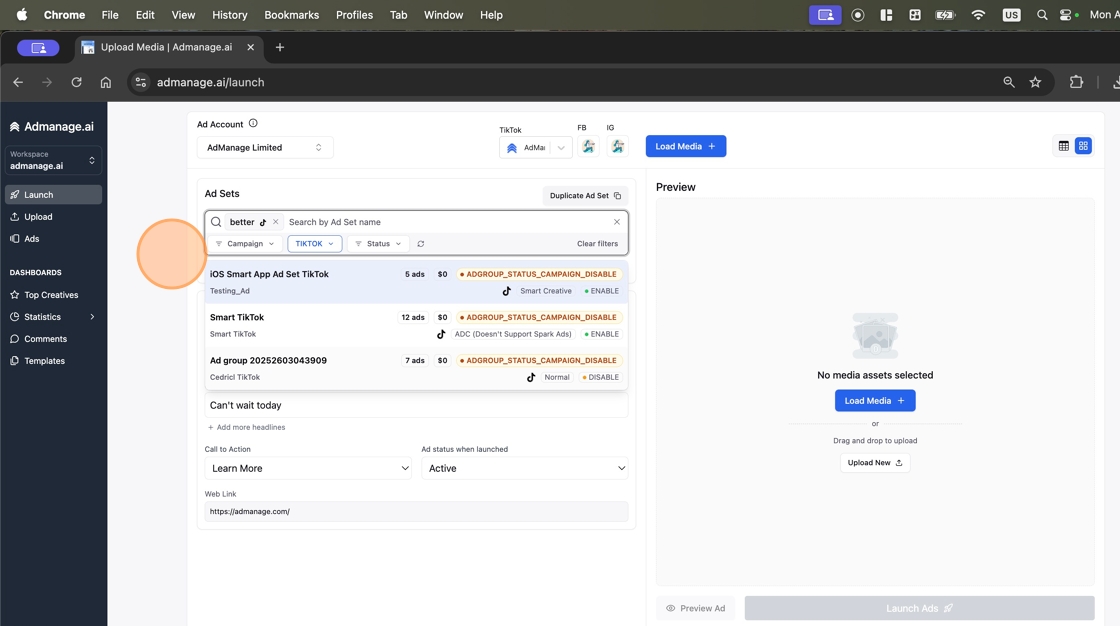
Task: Open Top Creatives in the sidebar
Action: (x=51, y=295)
